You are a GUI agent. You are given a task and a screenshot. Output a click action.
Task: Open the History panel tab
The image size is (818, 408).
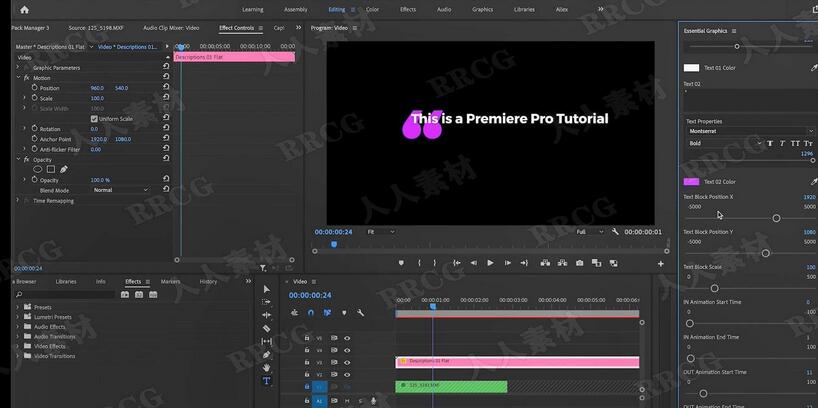coord(208,282)
